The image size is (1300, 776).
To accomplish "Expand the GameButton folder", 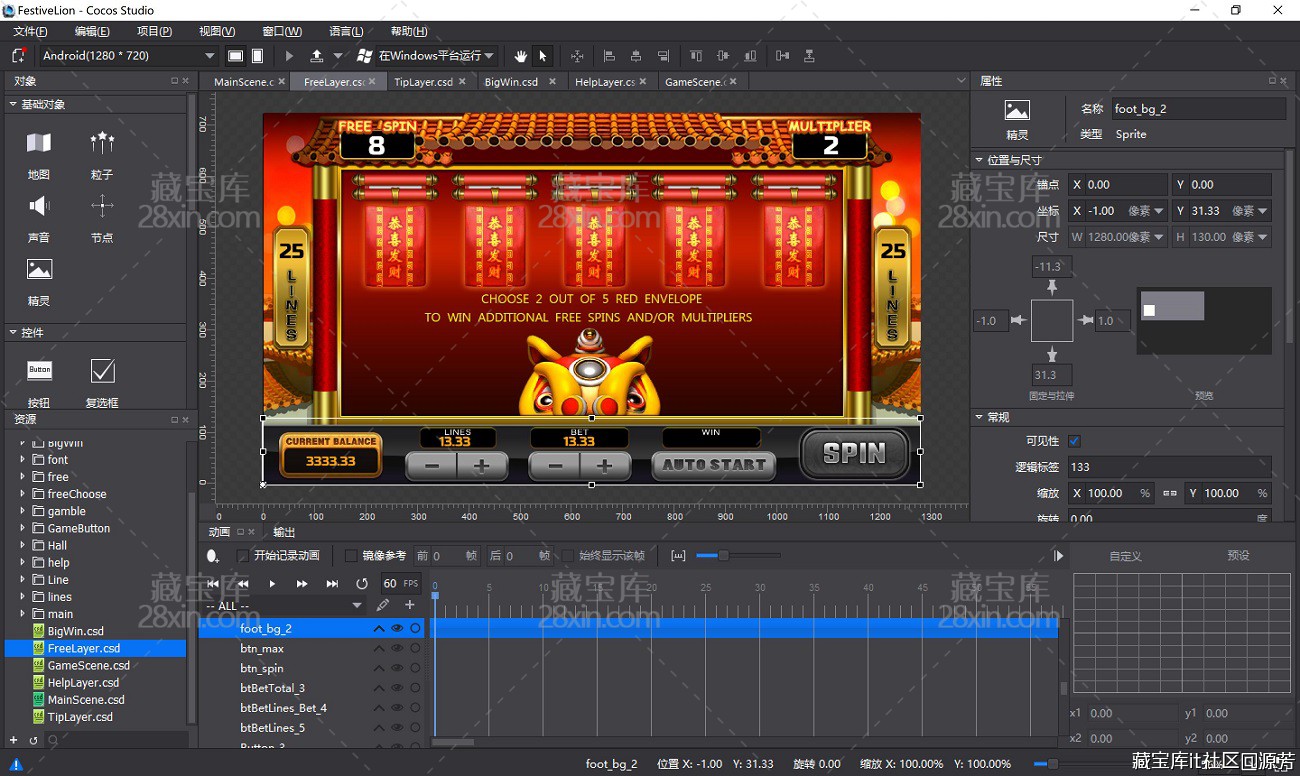I will pos(23,528).
